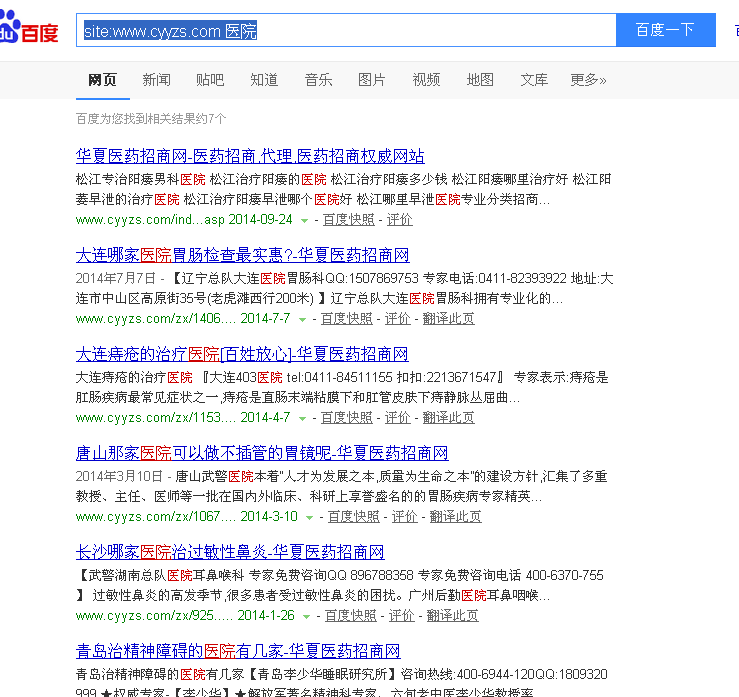Click the text 百度为您找到相关结果约7个
This screenshot has height=697, width=739.
[x=151, y=119]
